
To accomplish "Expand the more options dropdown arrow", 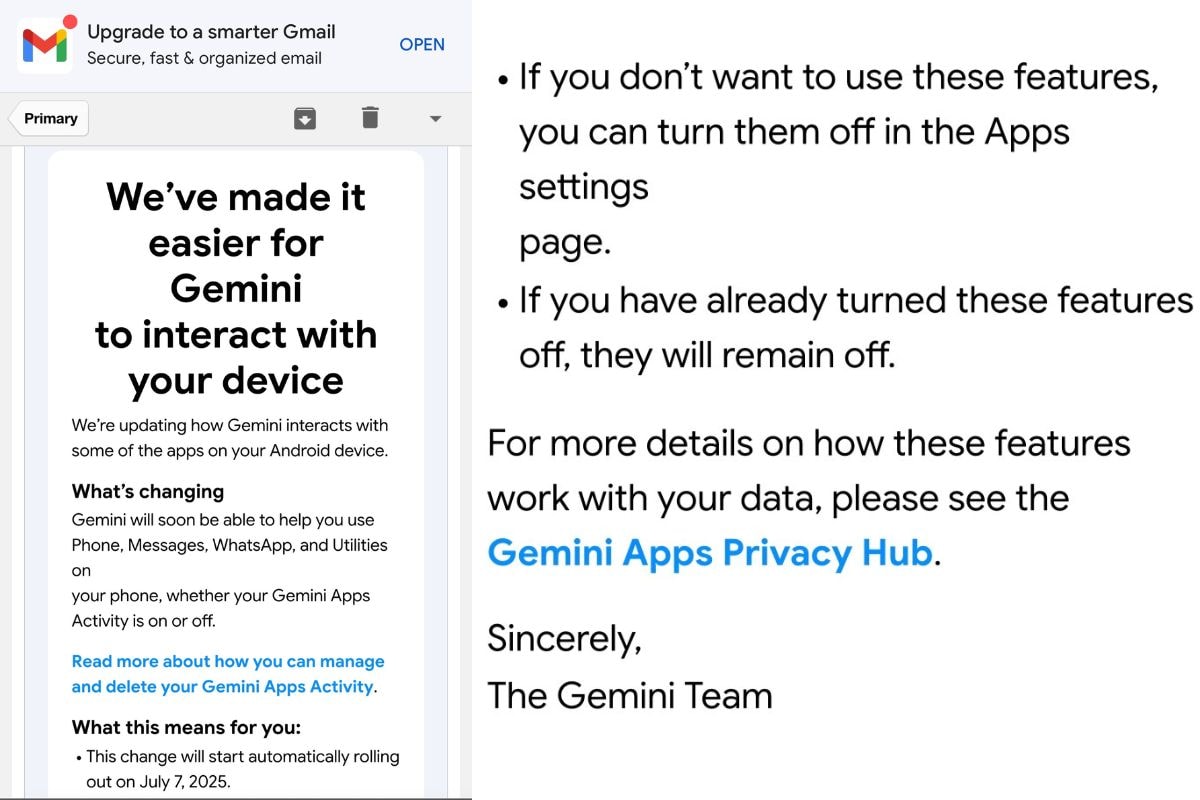I will click(x=435, y=118).
